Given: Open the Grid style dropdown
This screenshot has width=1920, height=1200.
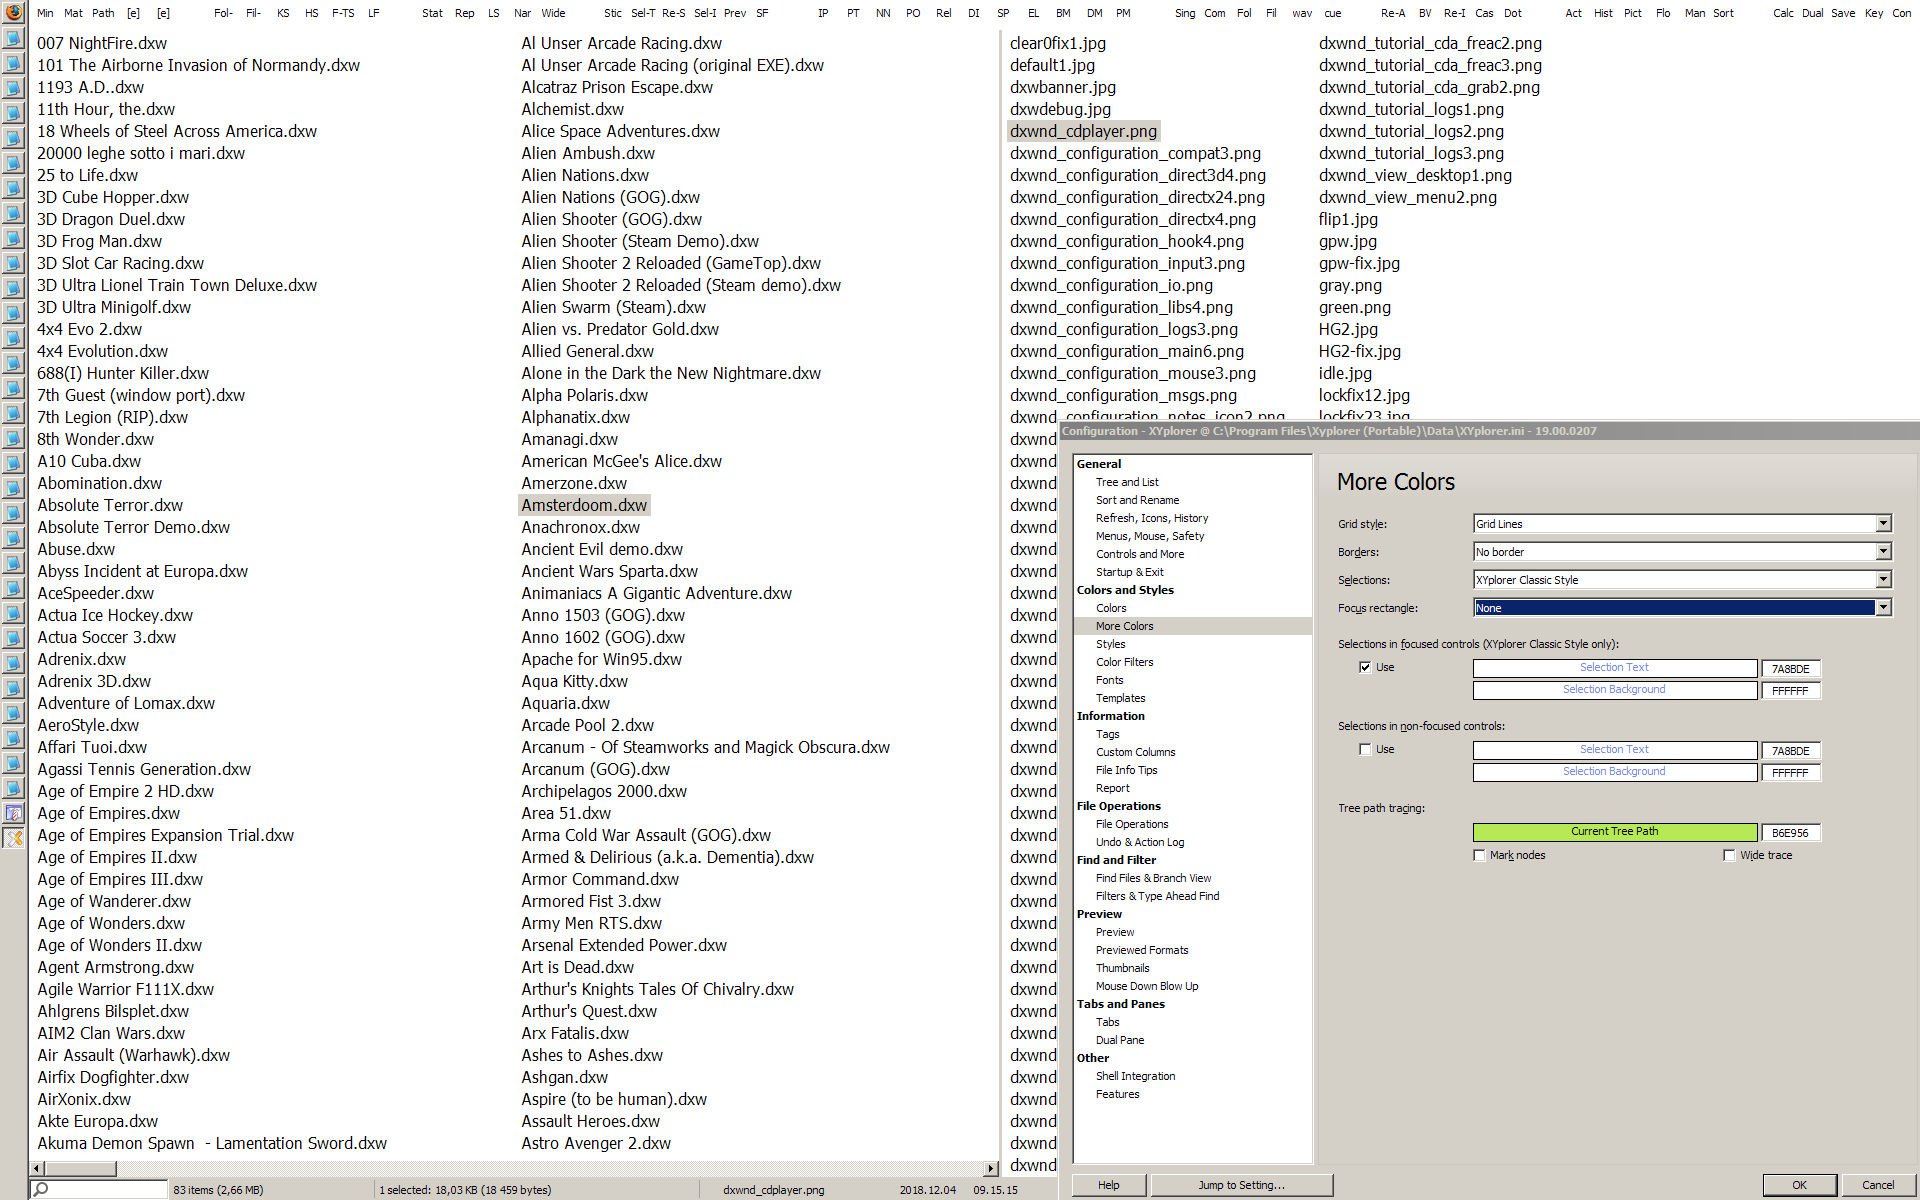Looking at the screenshot, I should point(1883,523).
